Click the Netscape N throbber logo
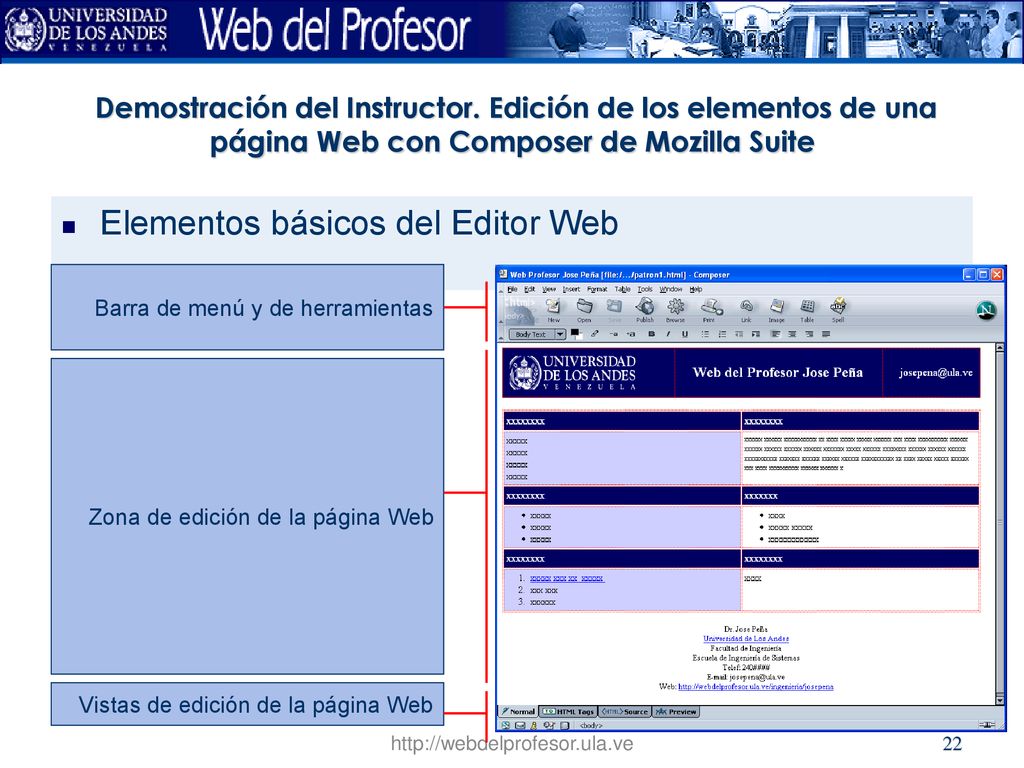 click(986, 310)
